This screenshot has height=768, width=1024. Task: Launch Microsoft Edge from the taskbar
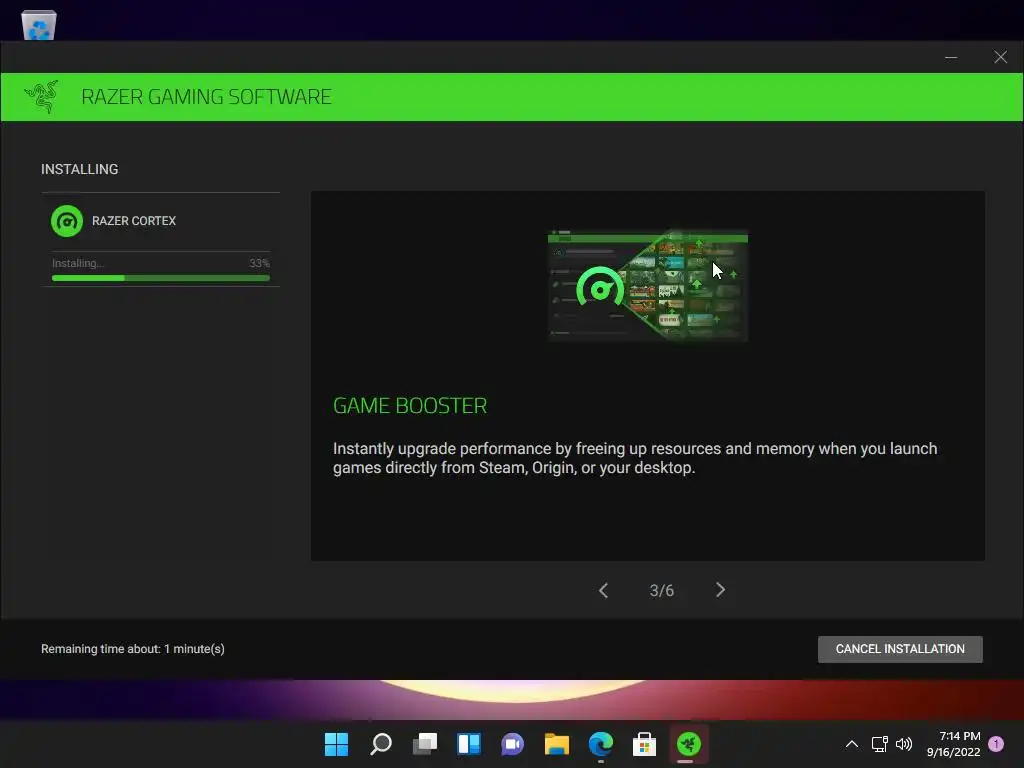(x=601, y=744)
